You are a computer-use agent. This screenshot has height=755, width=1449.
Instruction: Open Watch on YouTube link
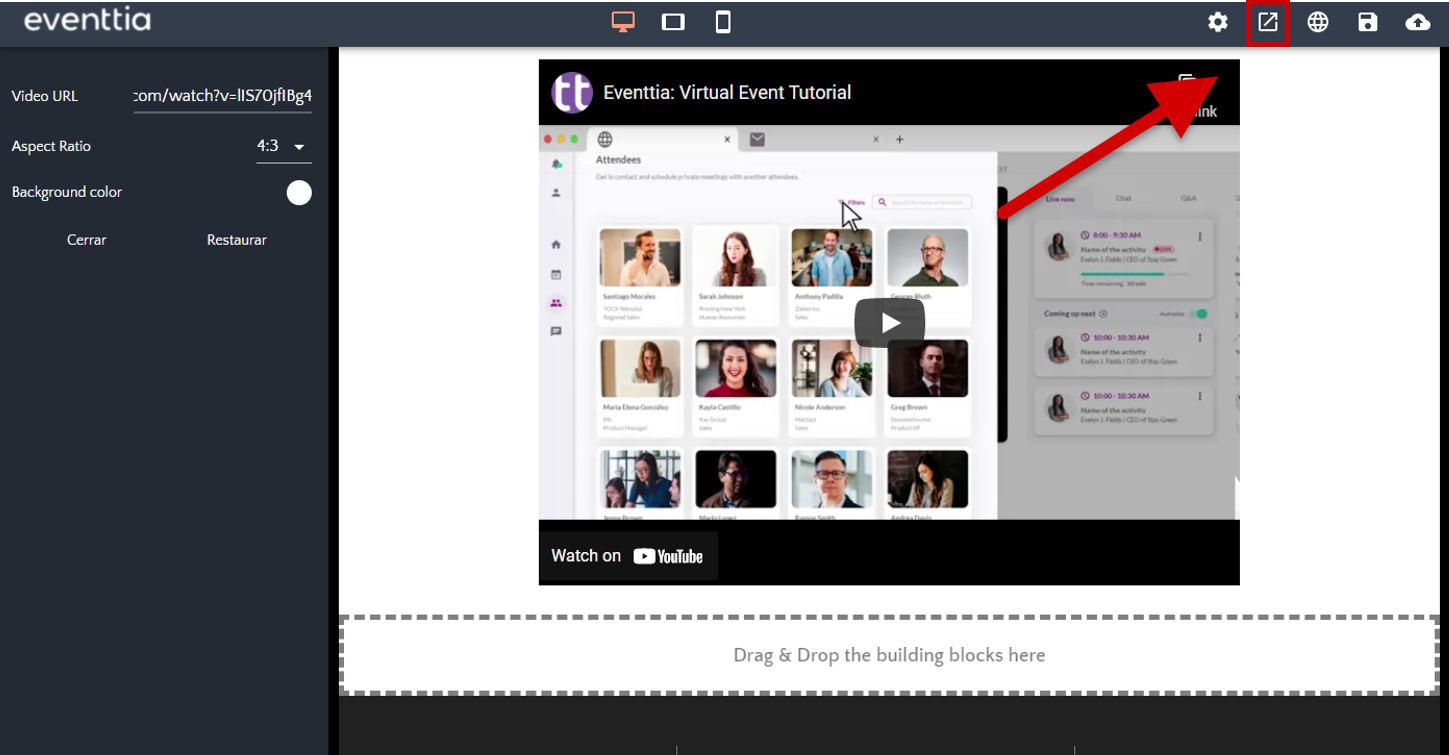628,556
